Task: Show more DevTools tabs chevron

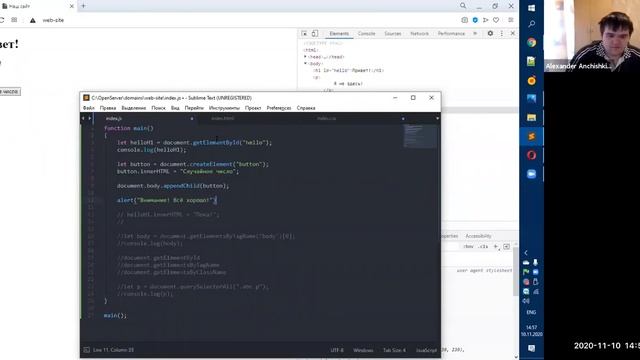Action: pyautogui.click(x=475, y=33)
